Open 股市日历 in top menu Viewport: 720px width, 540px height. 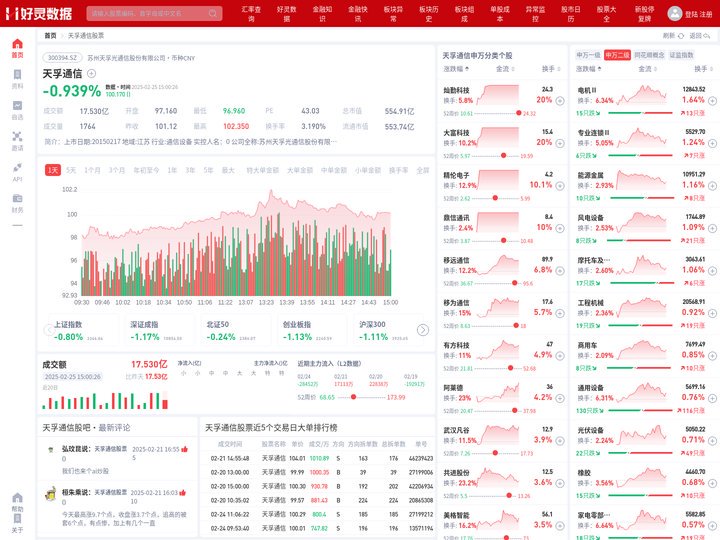tap(571, 14)
